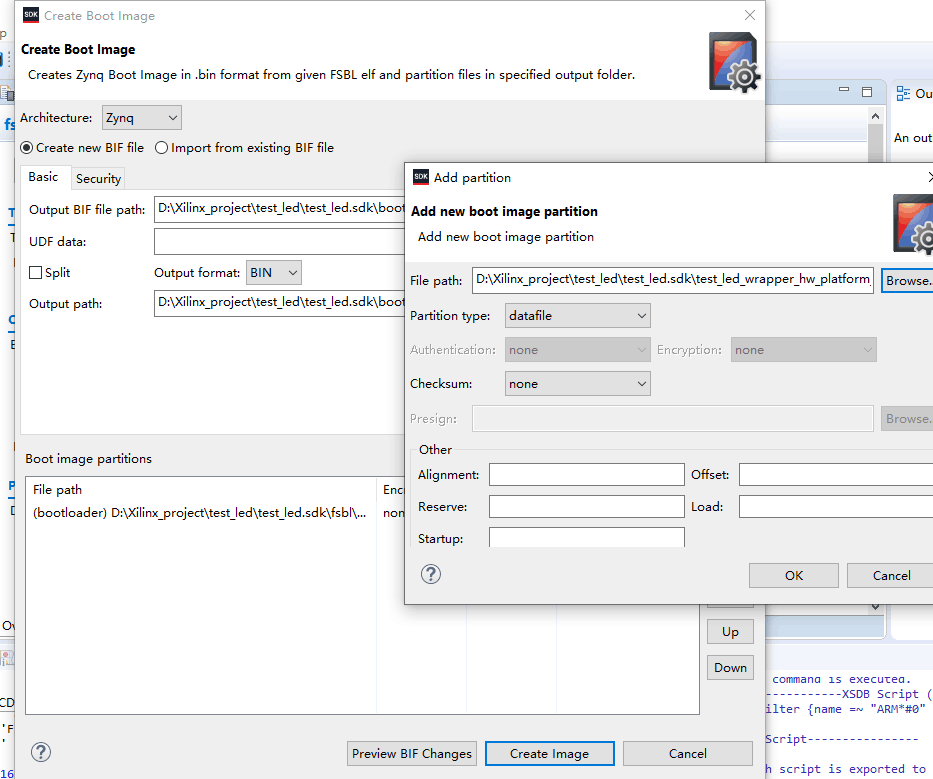Open the Checksum dropdown
This screenshot has width=933, height=779.
click(578, 384)
